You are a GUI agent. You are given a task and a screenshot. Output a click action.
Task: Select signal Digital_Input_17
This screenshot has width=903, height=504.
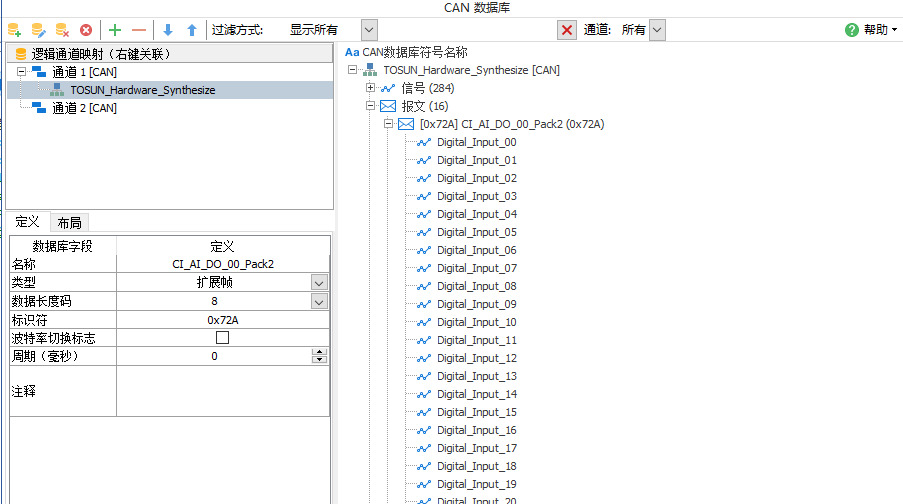(476, 448)
